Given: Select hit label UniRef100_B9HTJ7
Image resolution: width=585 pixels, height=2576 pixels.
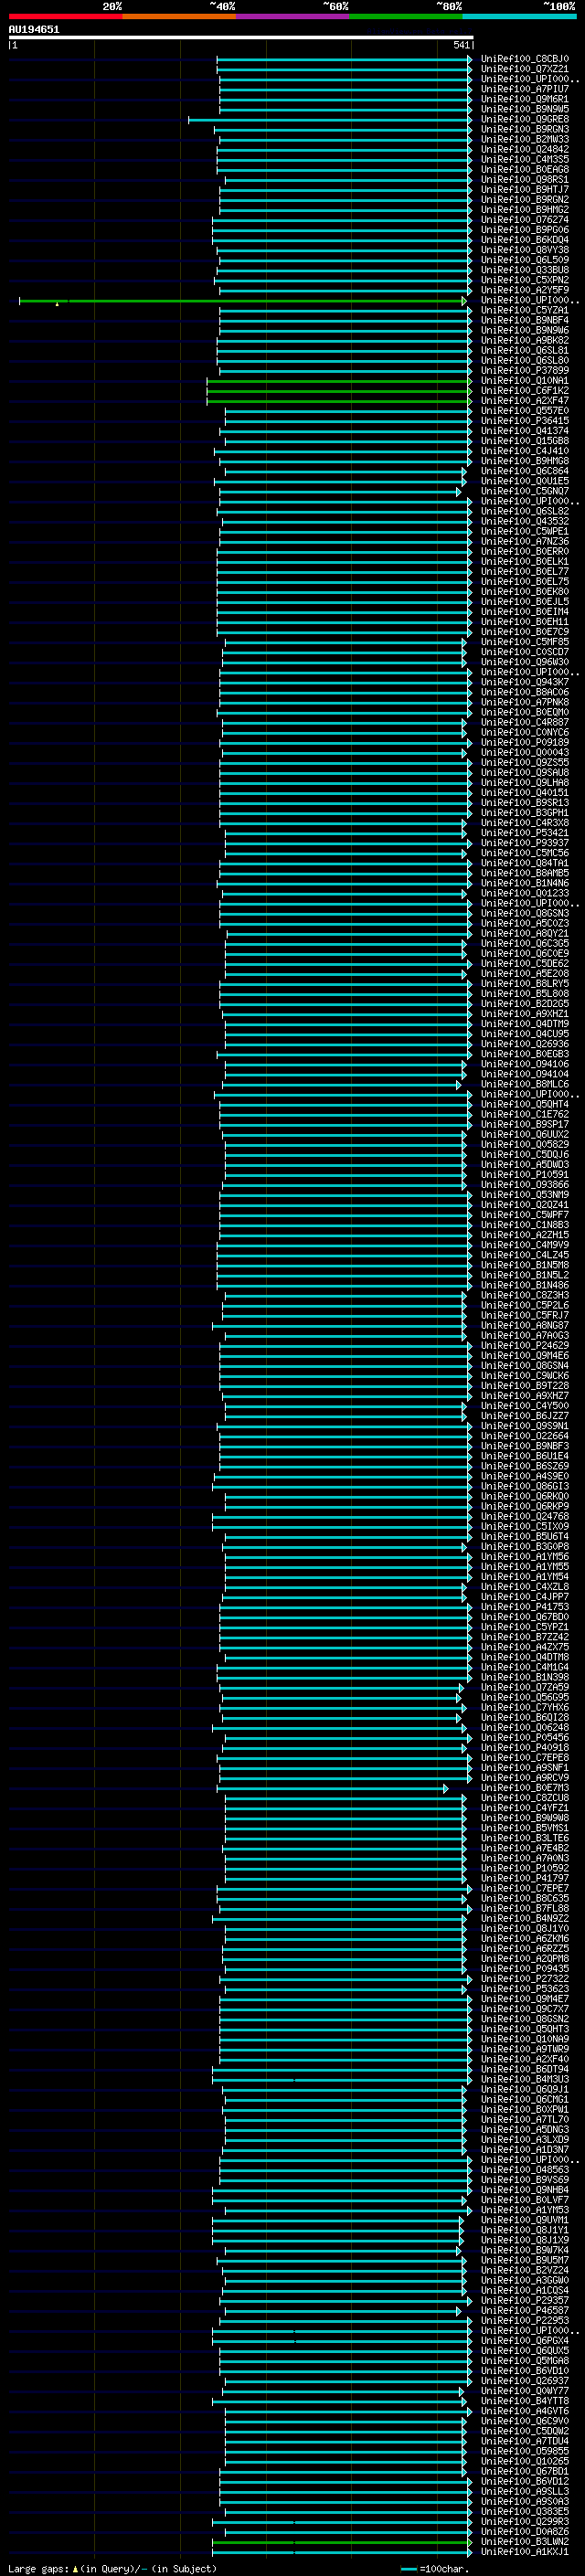Looking at the screenshot, I should pos(524,190).
